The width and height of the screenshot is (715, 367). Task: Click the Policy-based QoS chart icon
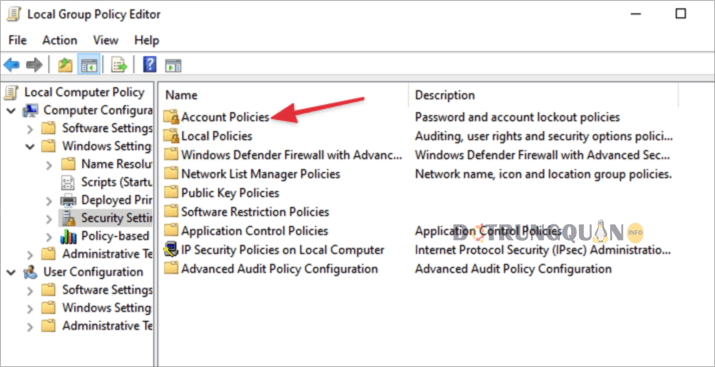coord(68,236)
